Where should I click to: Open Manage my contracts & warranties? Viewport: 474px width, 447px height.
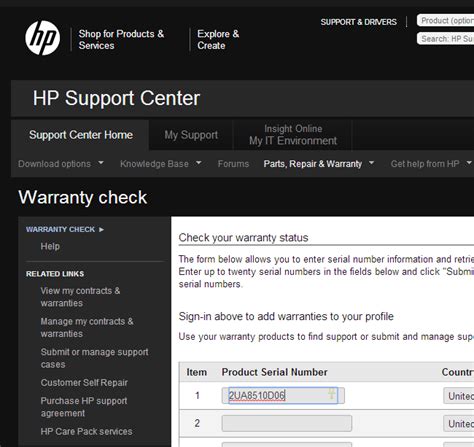coord(87,327)
